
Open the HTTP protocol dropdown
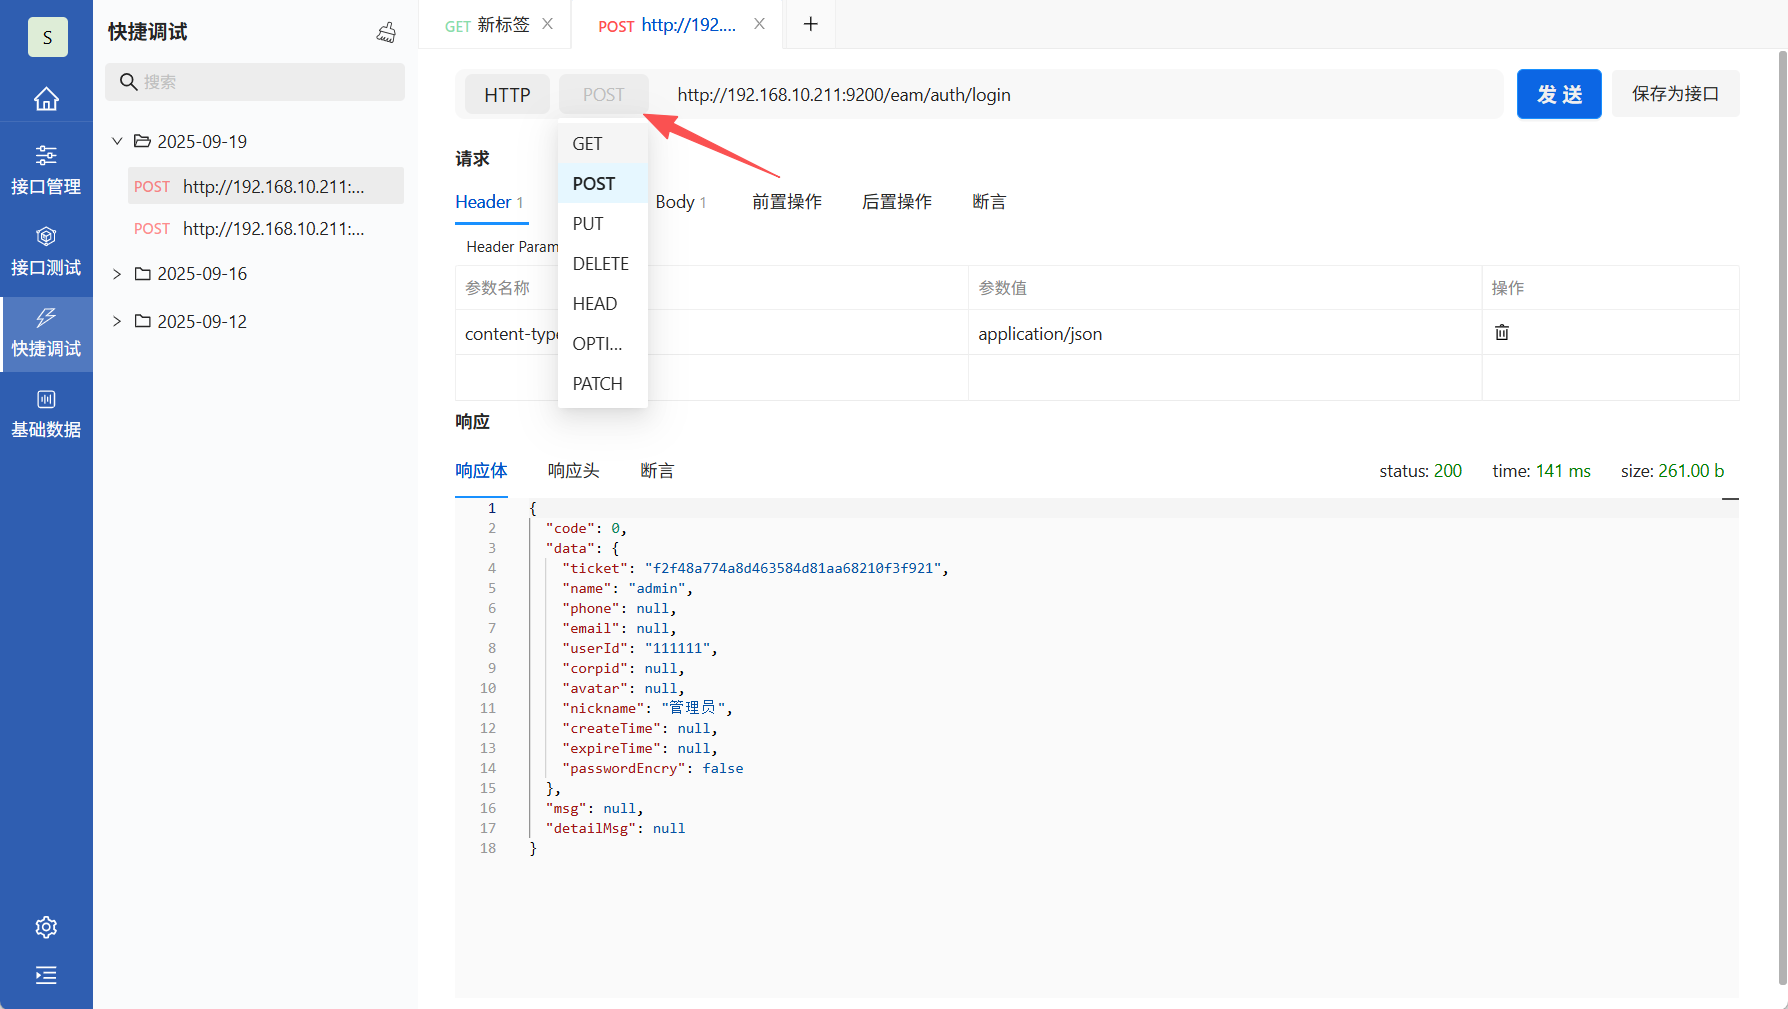coord(507,95)
